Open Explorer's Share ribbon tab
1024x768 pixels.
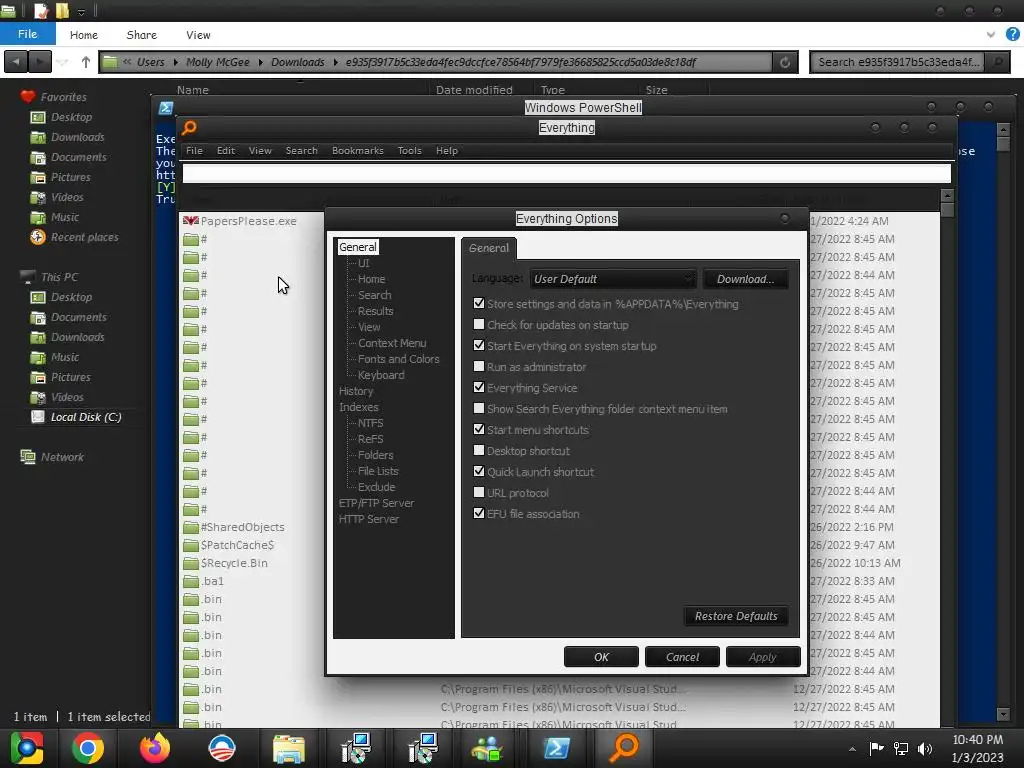(142, 35)
